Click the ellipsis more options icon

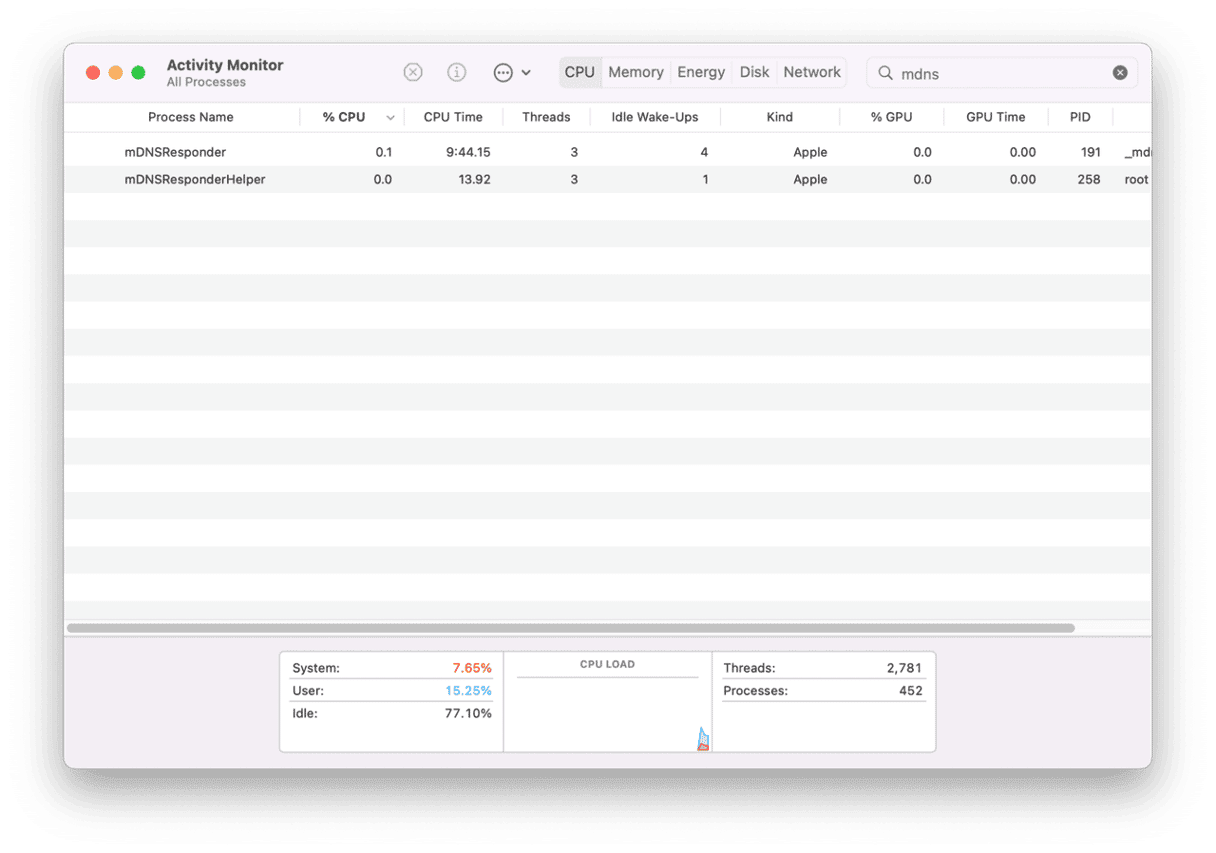click(x=503, y=73)
